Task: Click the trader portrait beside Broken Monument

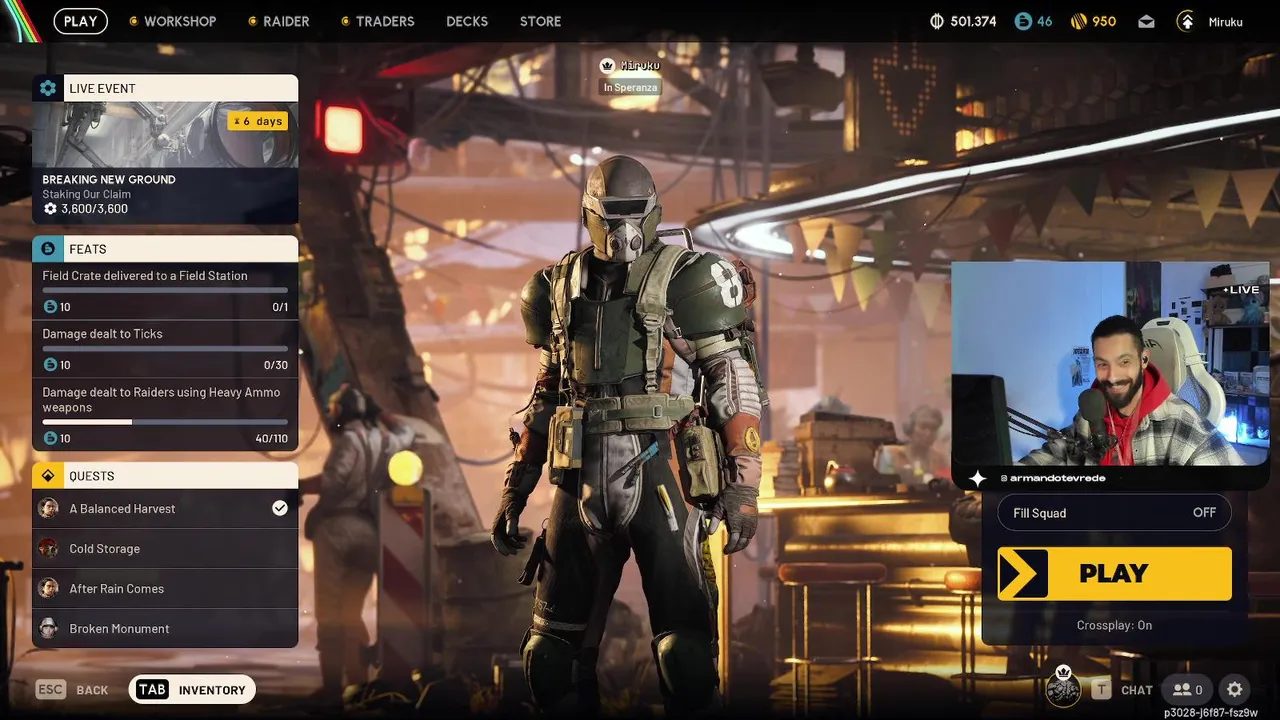Action: point(48,629)
